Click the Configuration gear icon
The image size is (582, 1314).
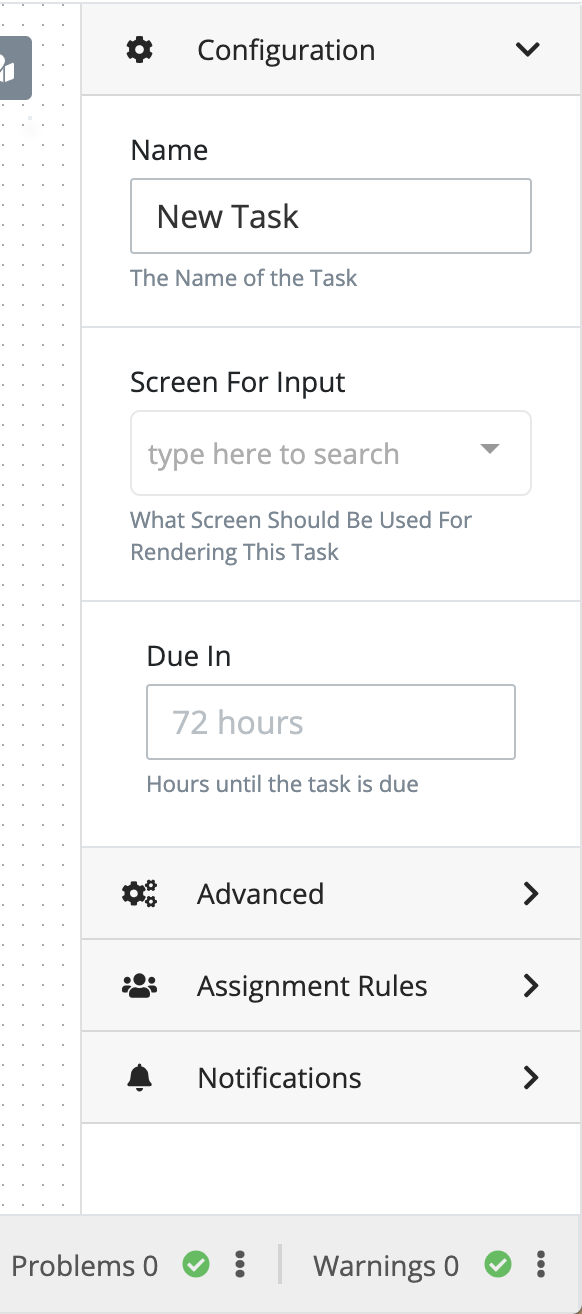click(140, 49)
